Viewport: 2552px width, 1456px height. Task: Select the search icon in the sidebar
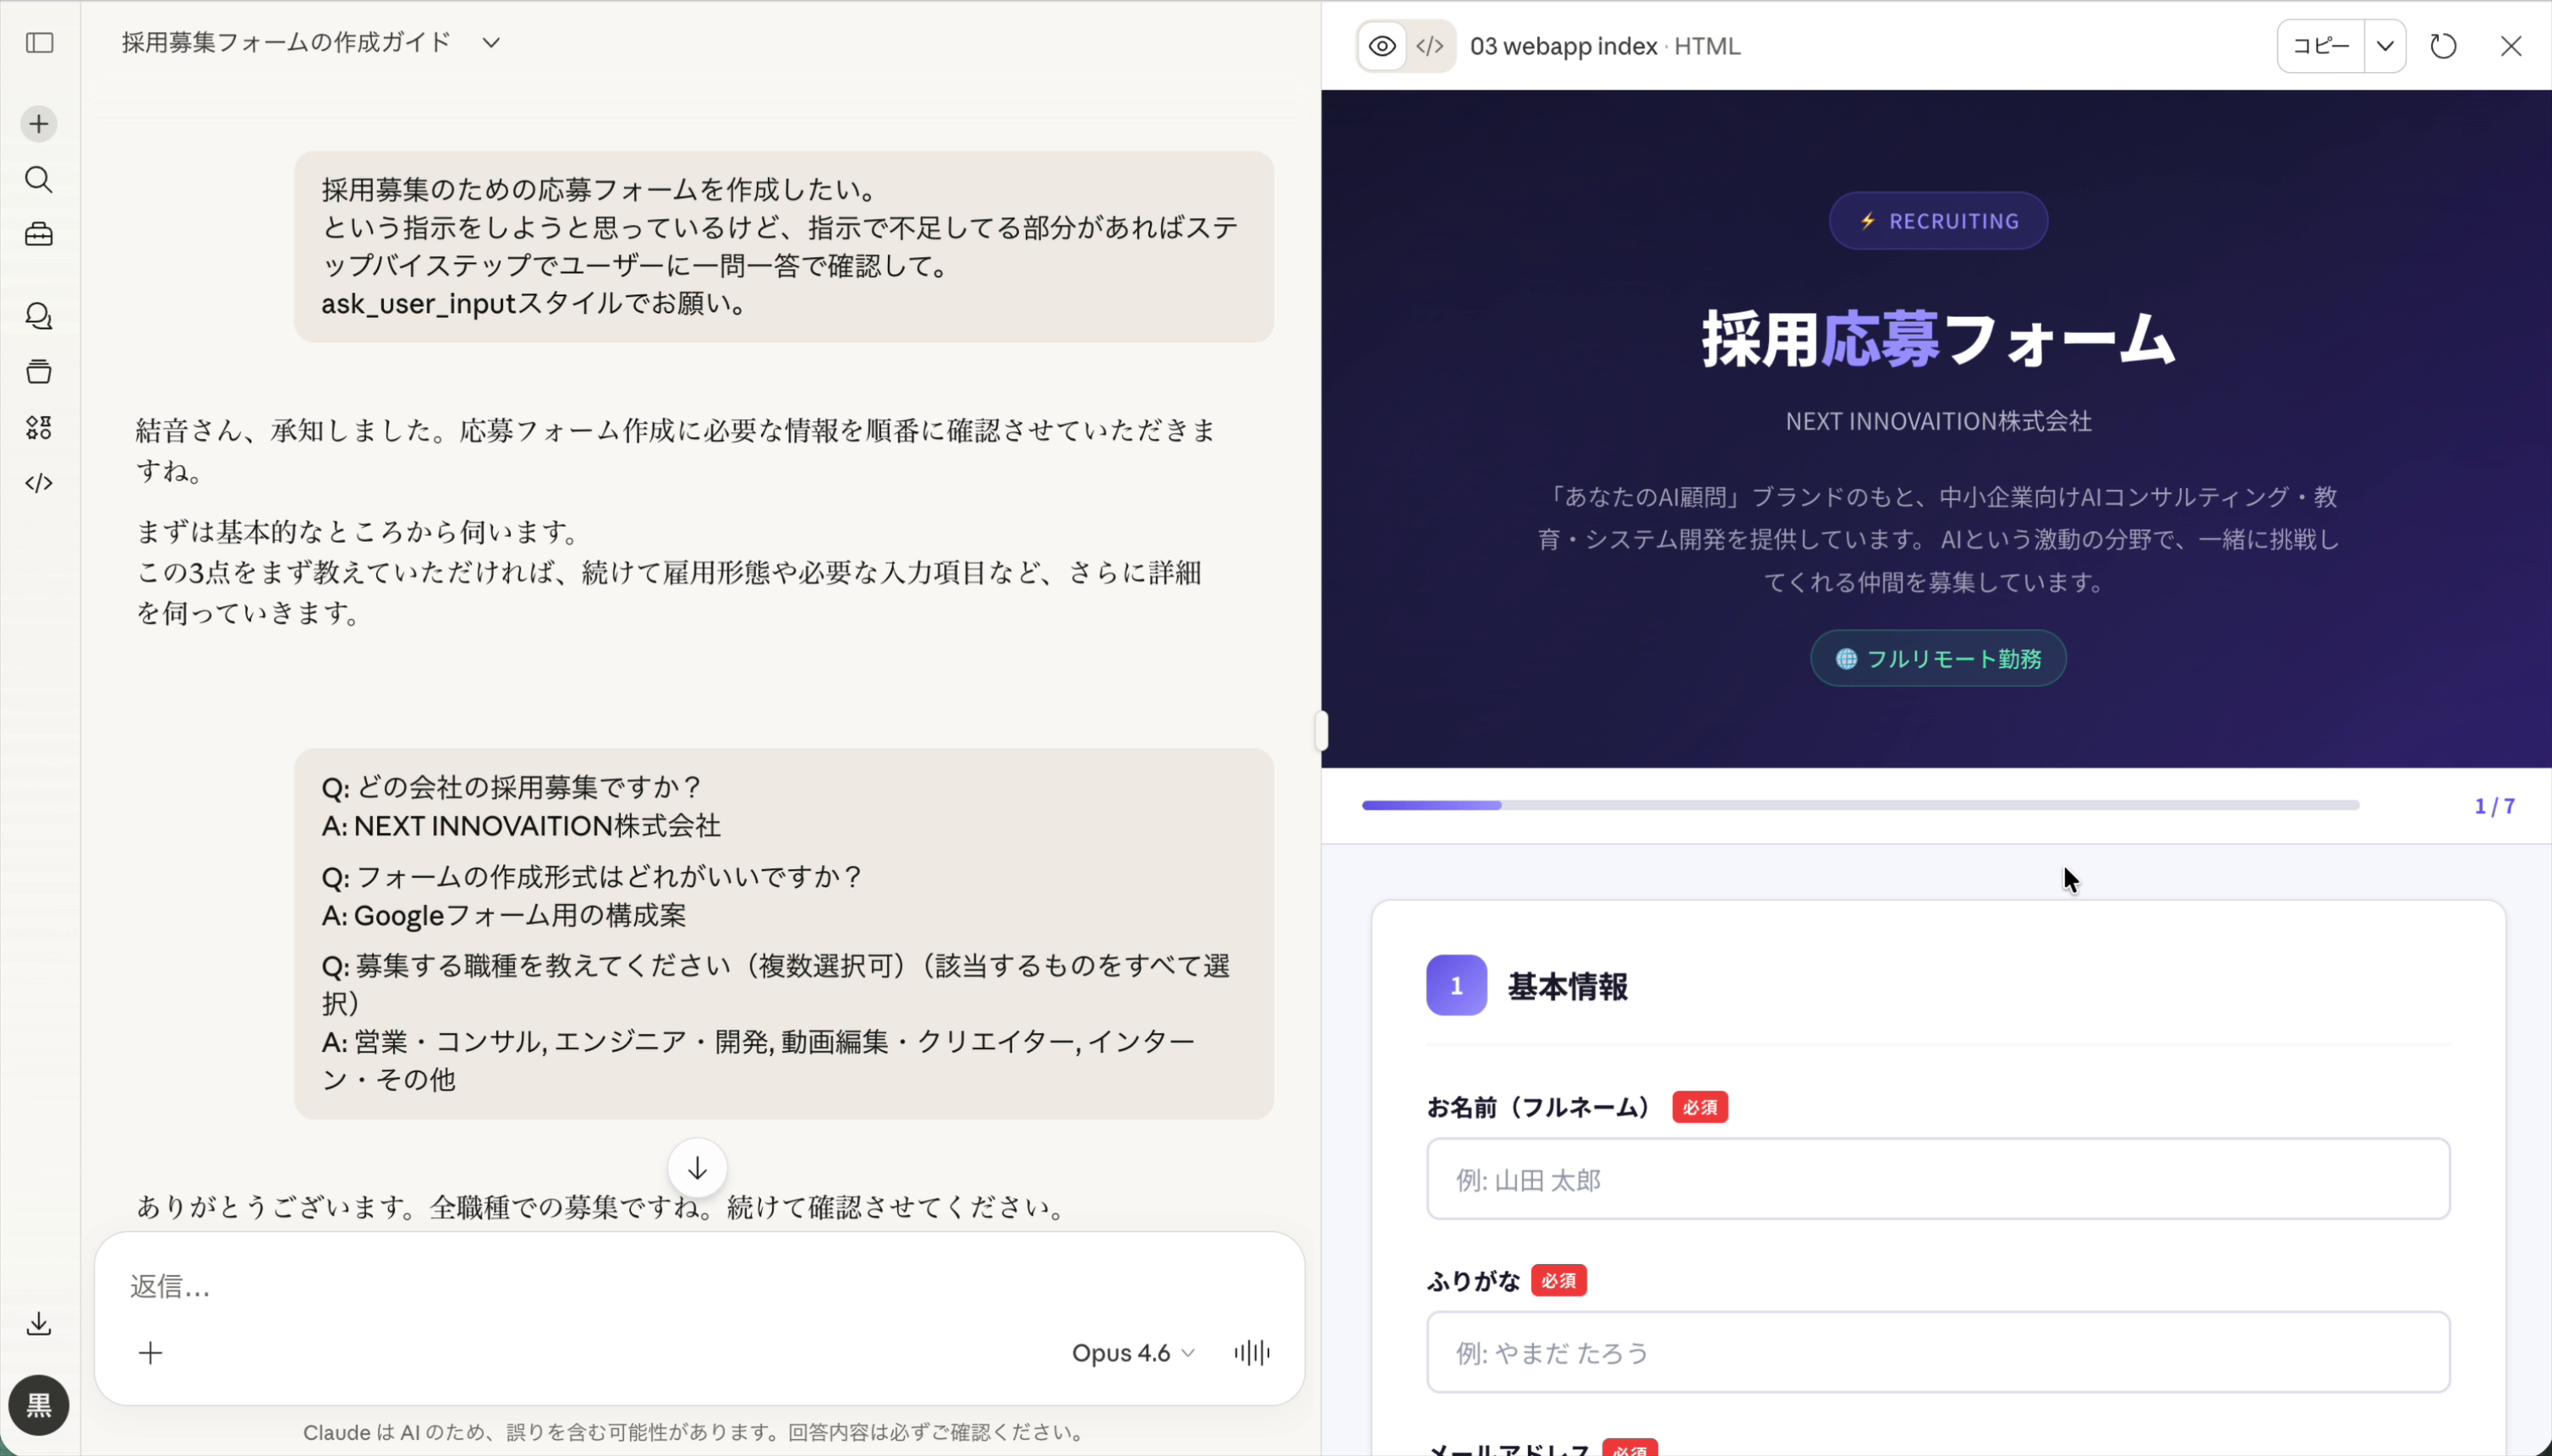click(x=39, y=180)
